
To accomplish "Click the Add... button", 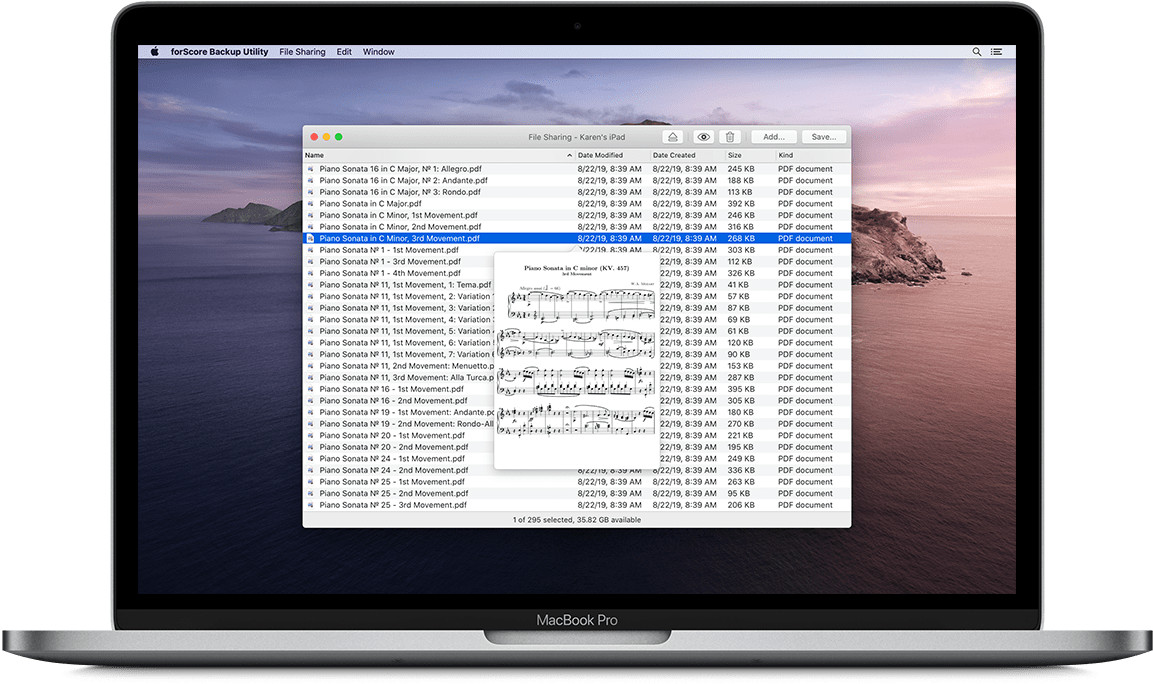I will (774, 137).
